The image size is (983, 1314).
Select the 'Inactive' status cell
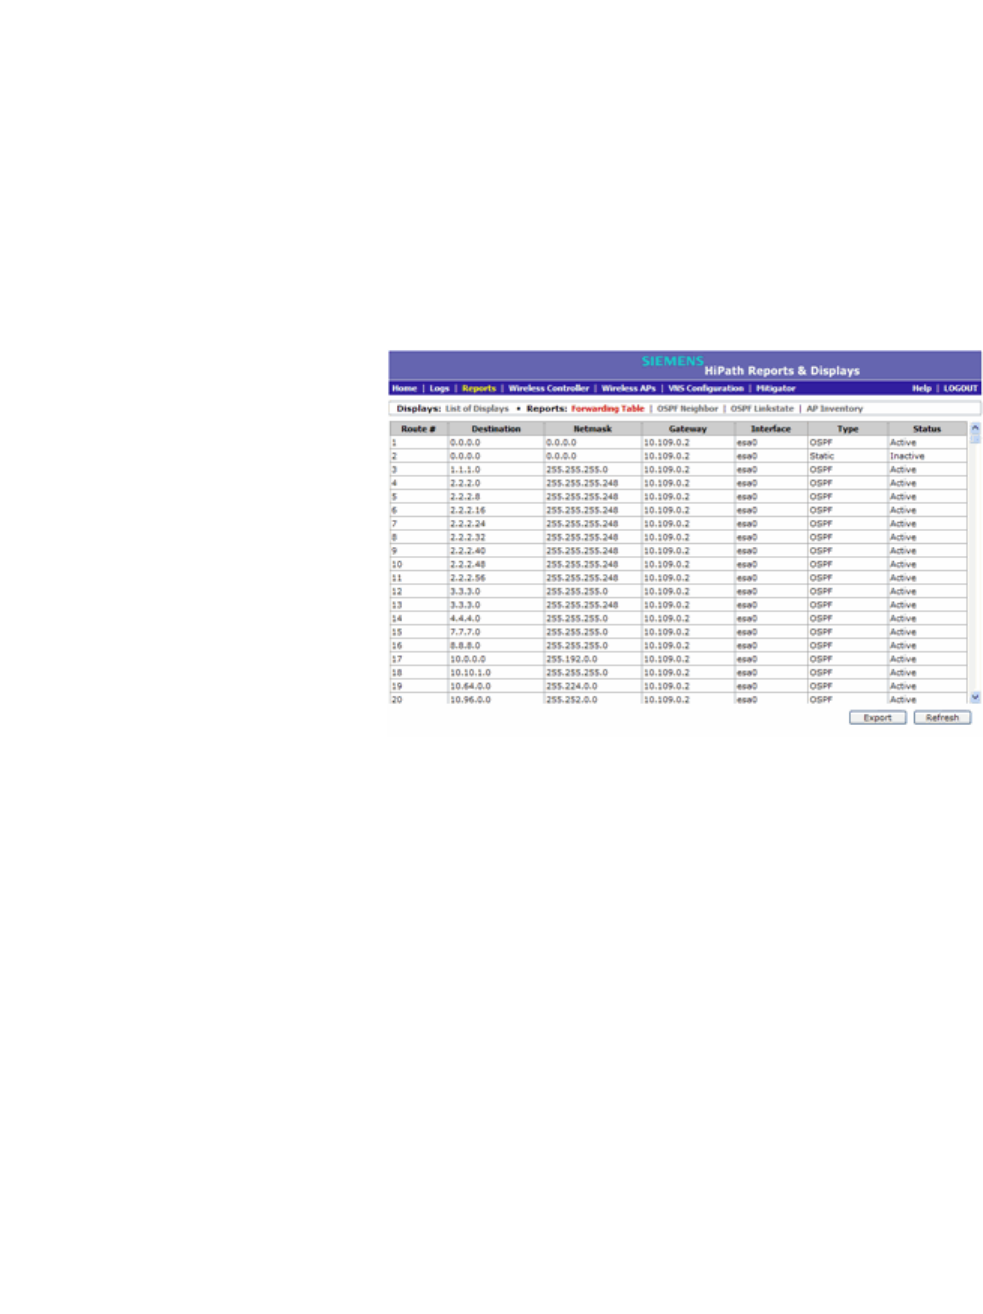click(927, 456)
